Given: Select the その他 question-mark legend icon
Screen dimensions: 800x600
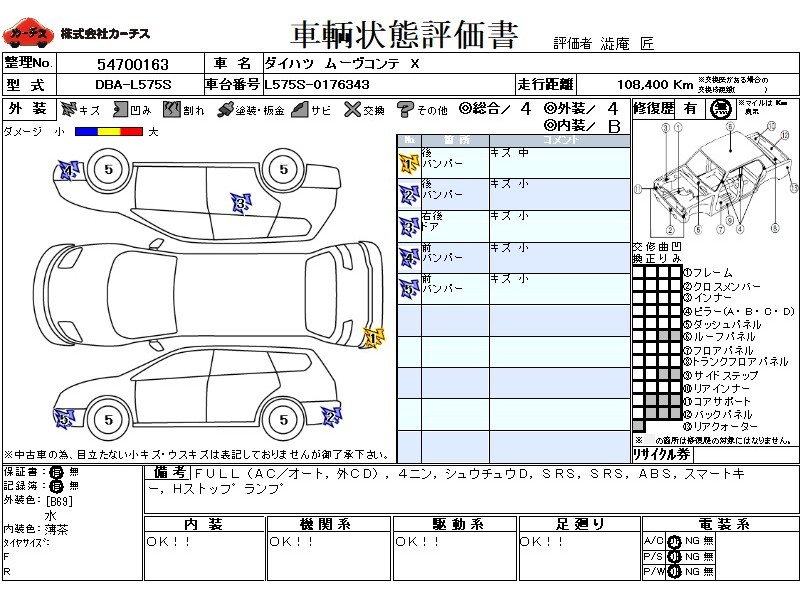Looking at the screenshot, I should [405, 110].
